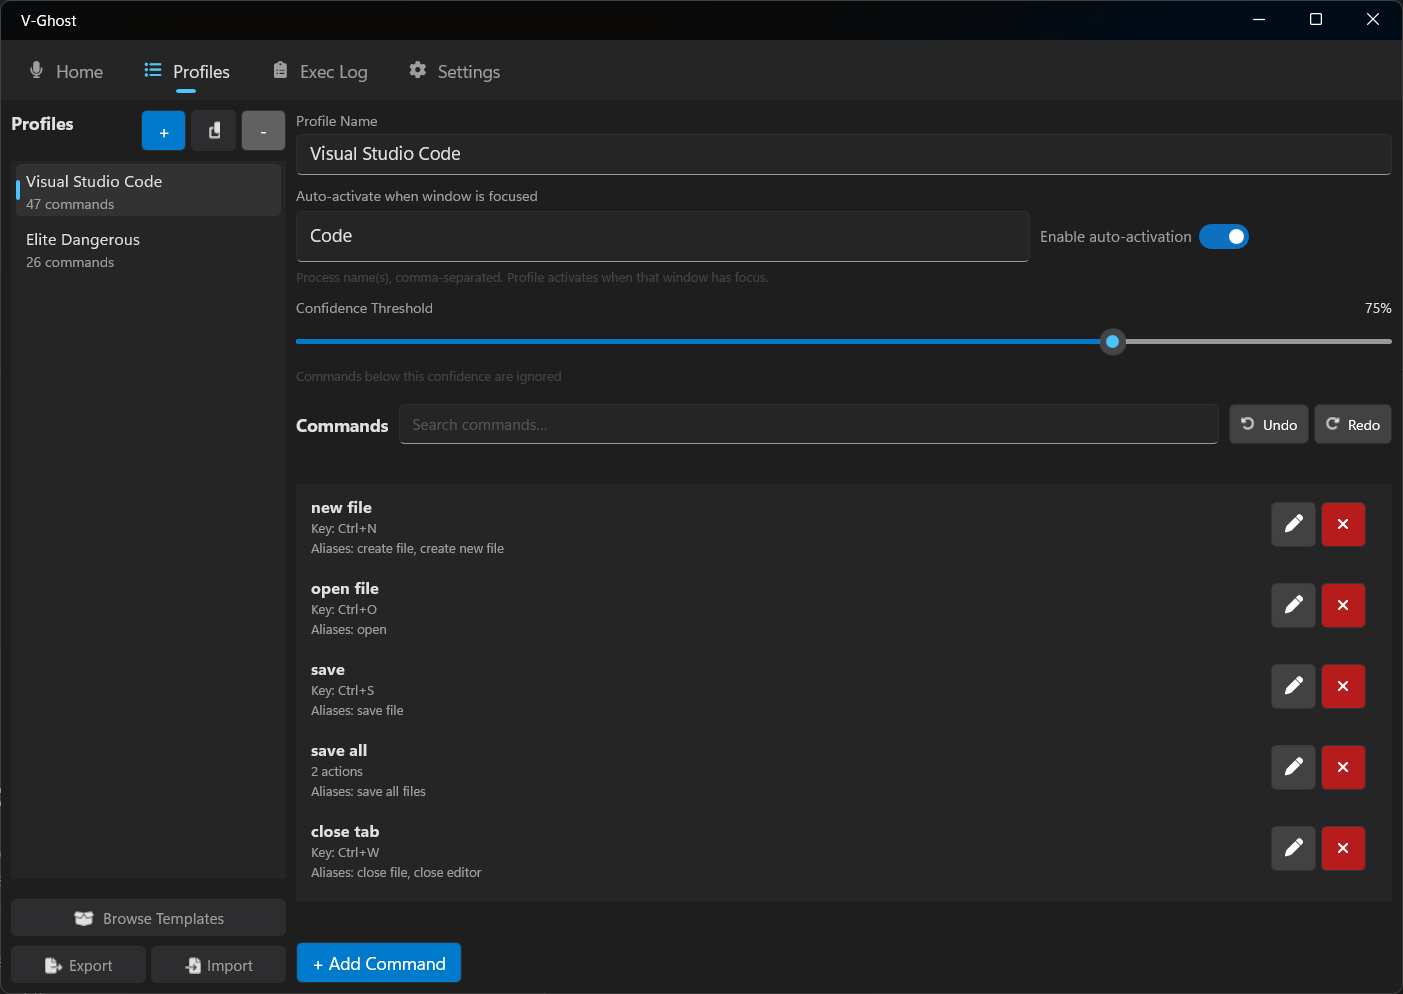The width and height of the screenshot is (1403, 994).
Task: Open the Settings tab
Action: point(454,72)
